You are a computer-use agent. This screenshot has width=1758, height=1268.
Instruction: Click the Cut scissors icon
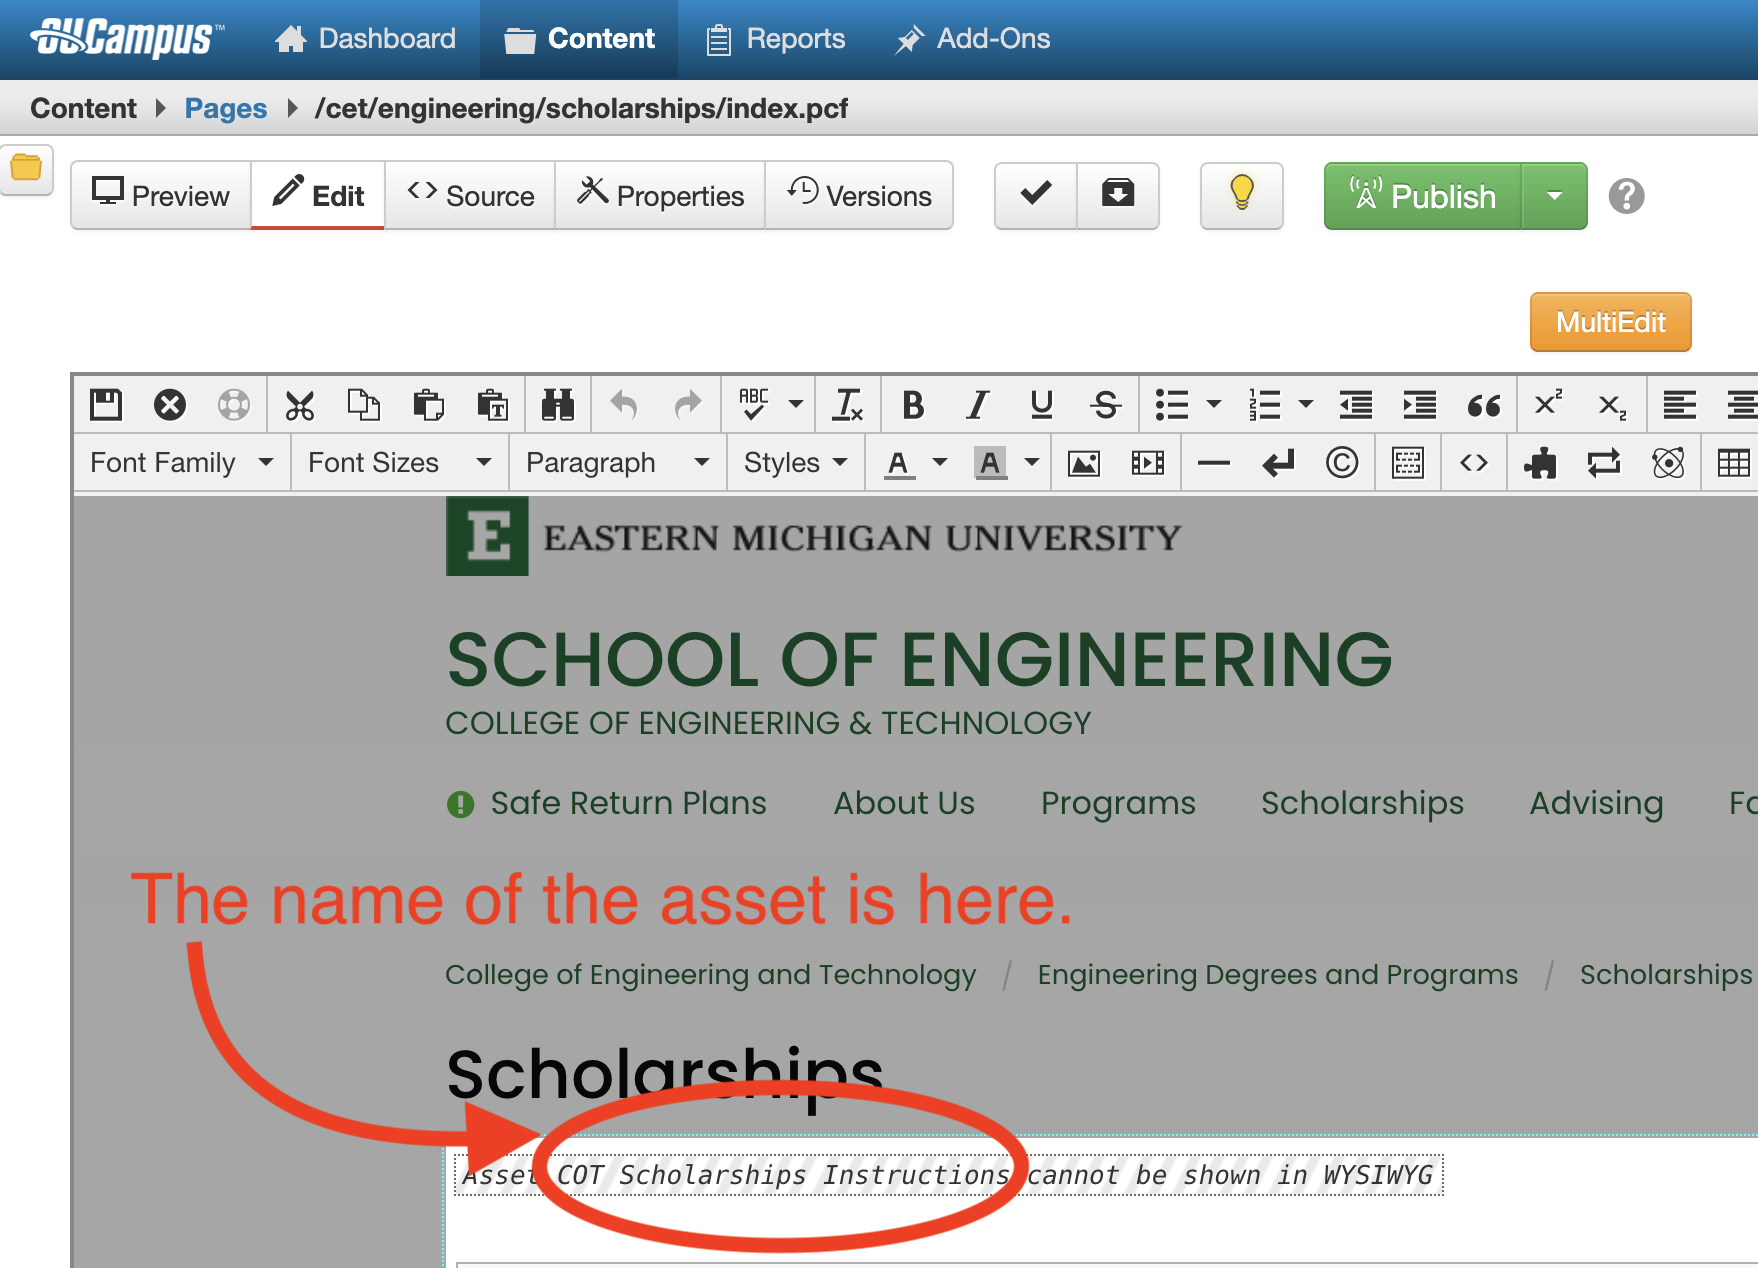pos(300,405)
